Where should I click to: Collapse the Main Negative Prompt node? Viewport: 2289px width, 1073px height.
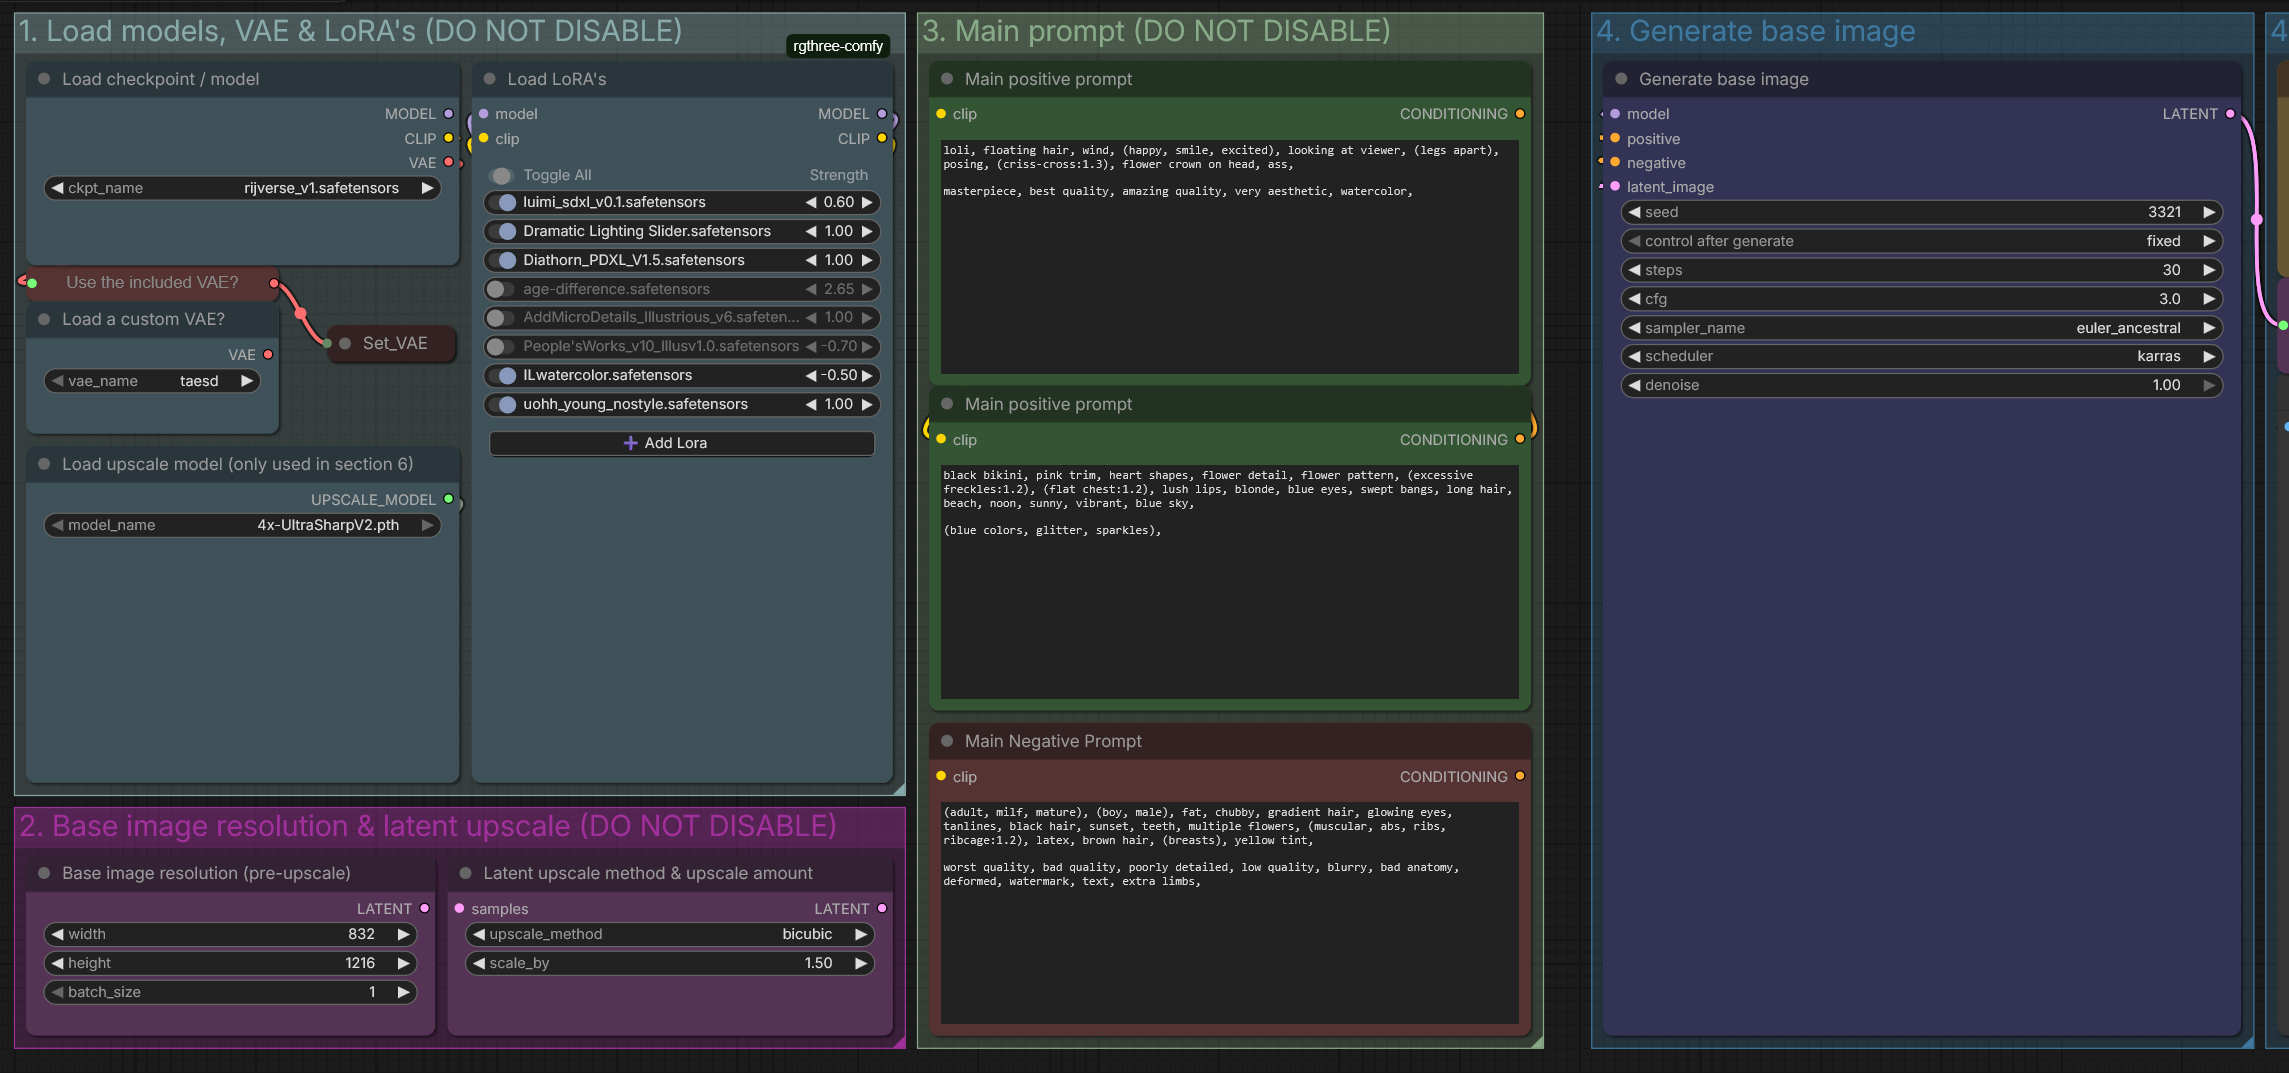[x=947, y=741]
